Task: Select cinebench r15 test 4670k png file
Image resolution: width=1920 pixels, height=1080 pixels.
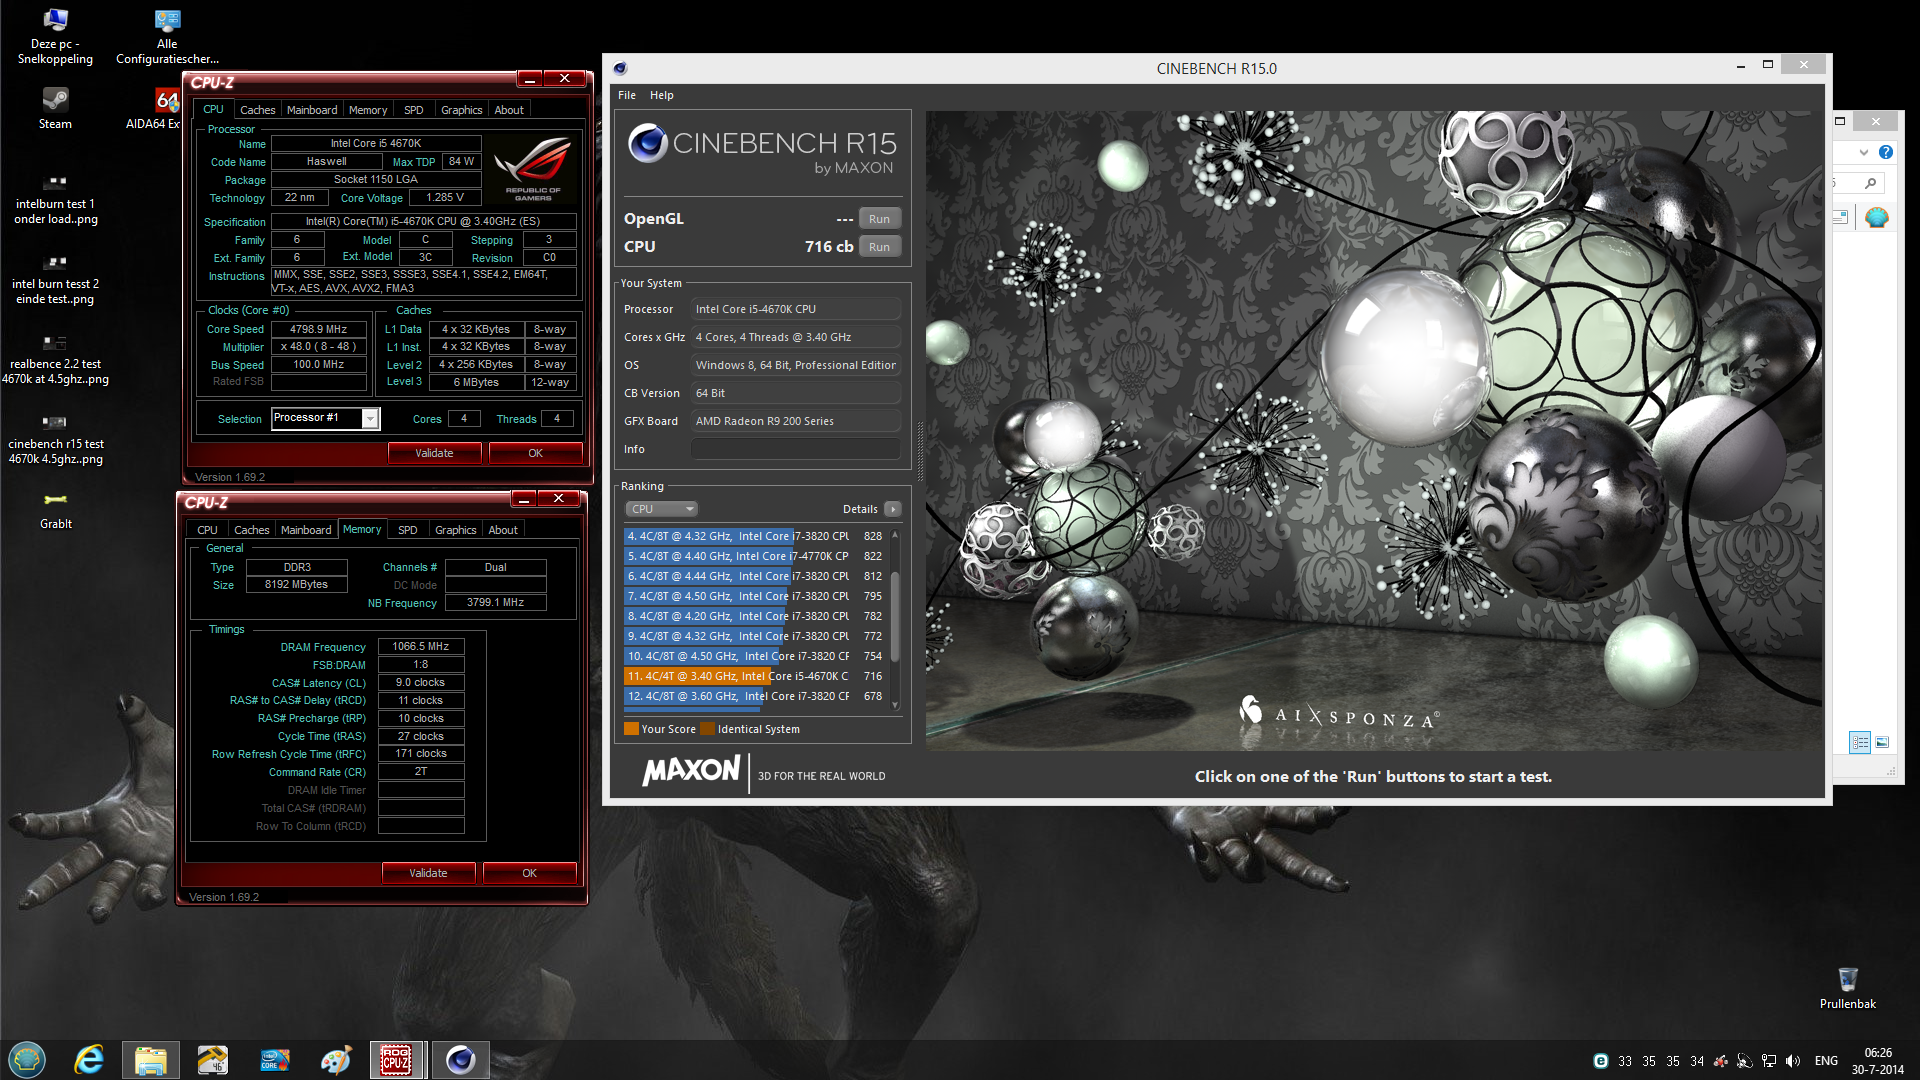Action: point(55,438)
